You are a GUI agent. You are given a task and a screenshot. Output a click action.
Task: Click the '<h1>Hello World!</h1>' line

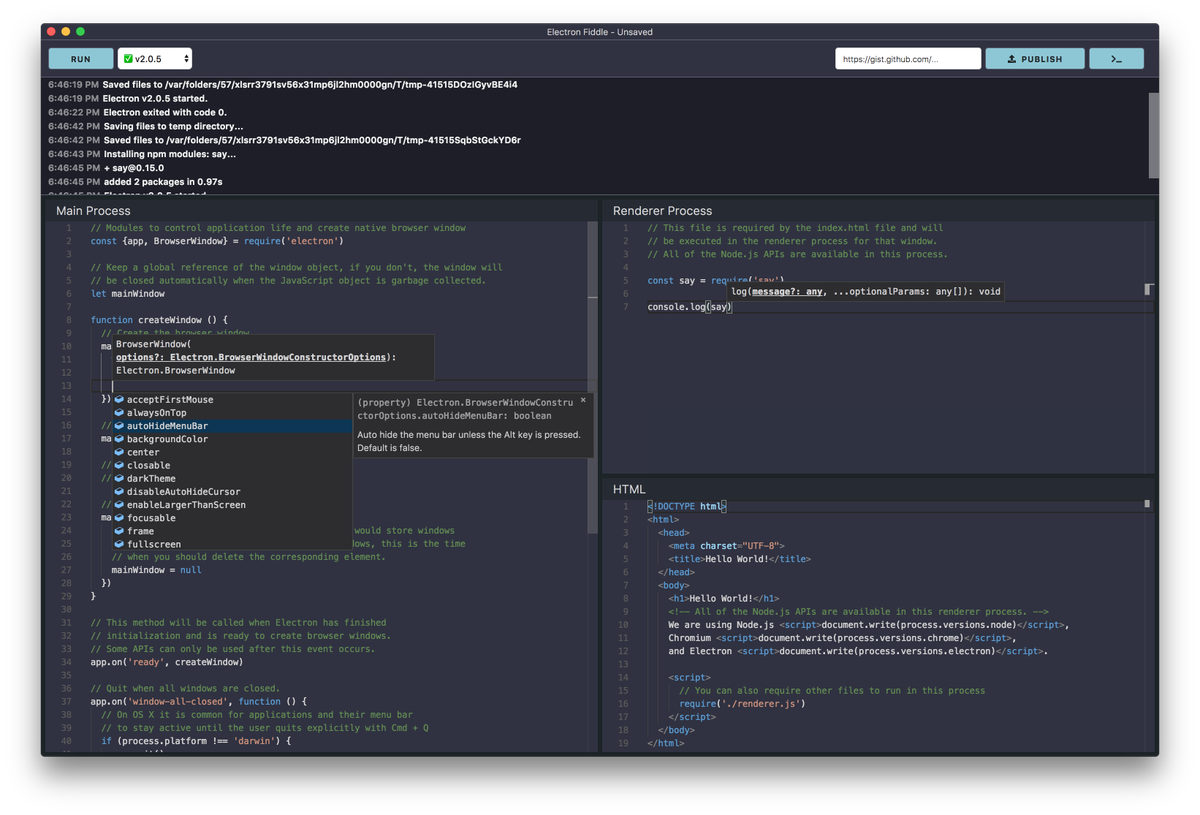coord(723,599)
